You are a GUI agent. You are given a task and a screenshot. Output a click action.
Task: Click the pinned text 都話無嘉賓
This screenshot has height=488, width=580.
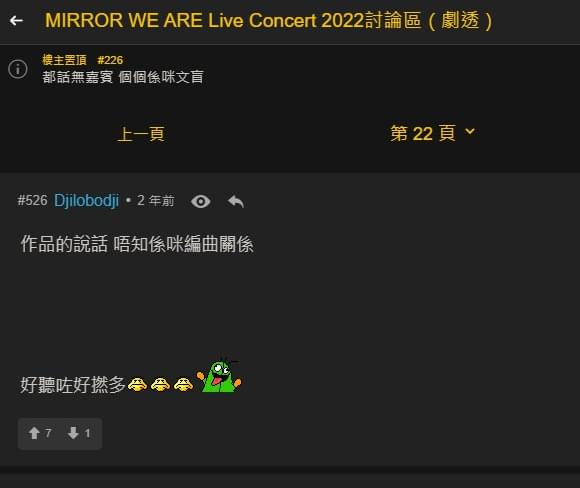point(77,77)
